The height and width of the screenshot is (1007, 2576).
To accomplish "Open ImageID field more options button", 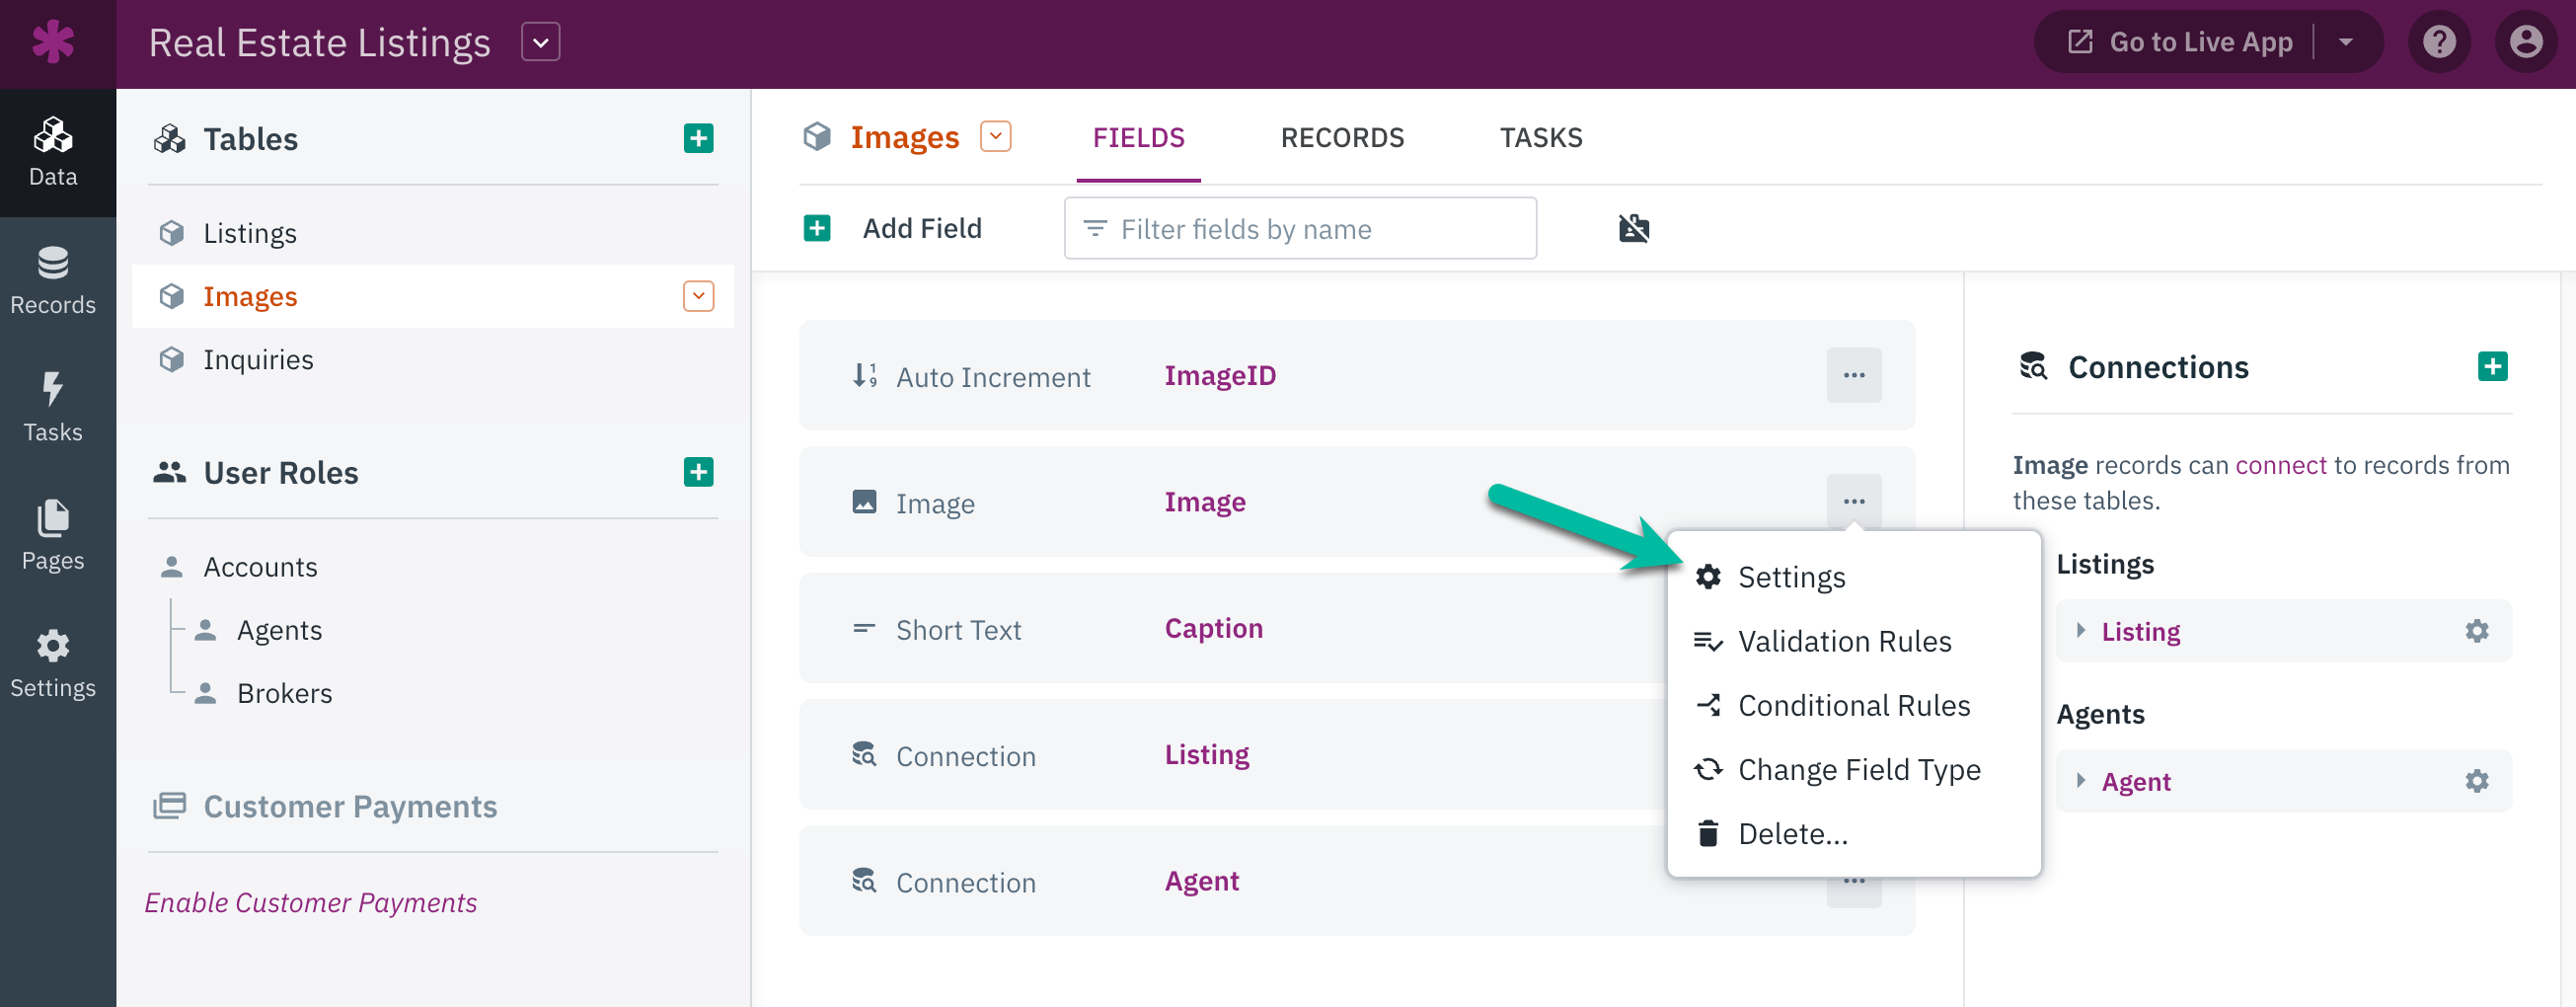I will (1853, 376).
